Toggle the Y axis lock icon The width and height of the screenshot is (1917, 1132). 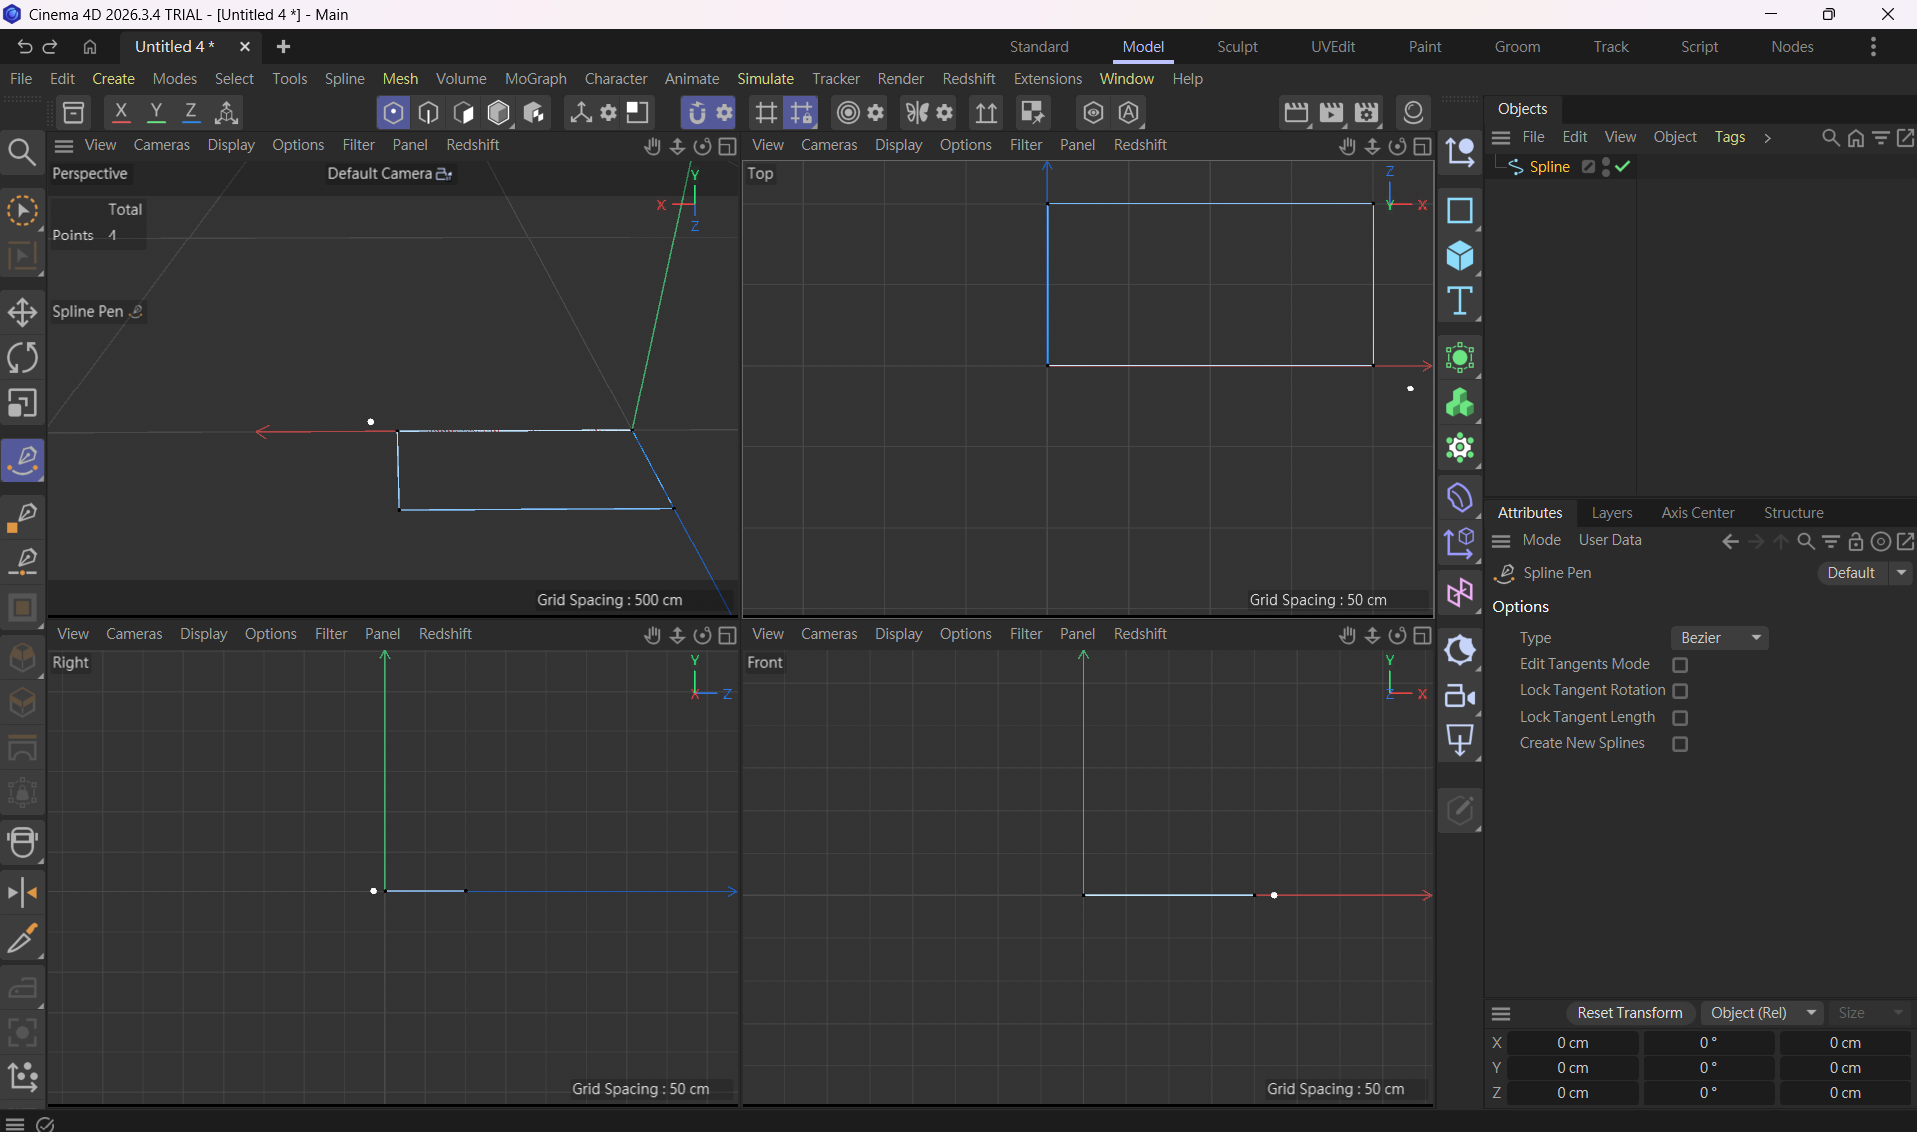(x=156, y=113)
